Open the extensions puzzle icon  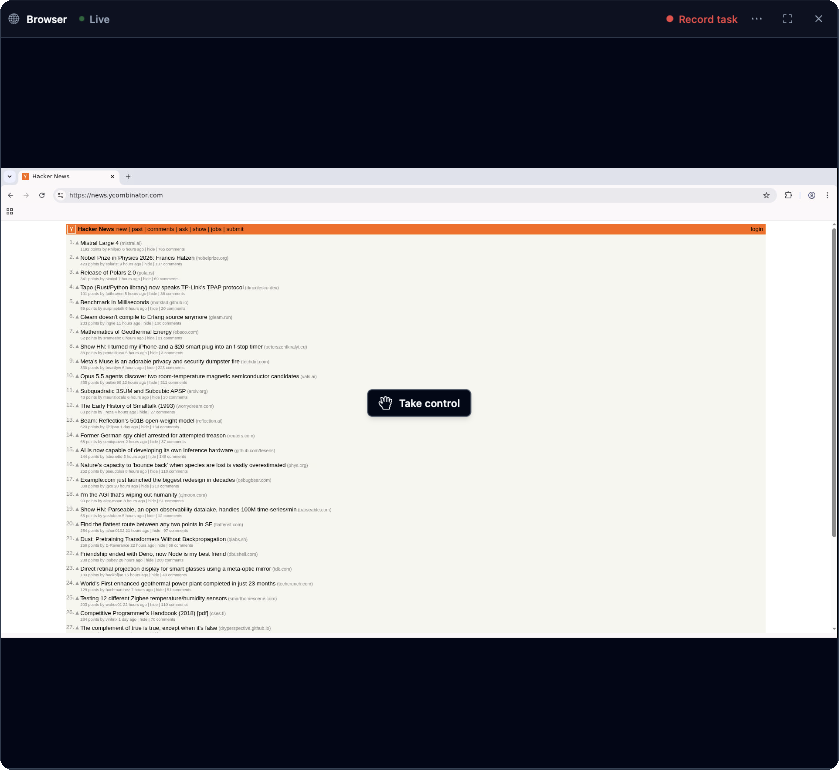point(788,195)
